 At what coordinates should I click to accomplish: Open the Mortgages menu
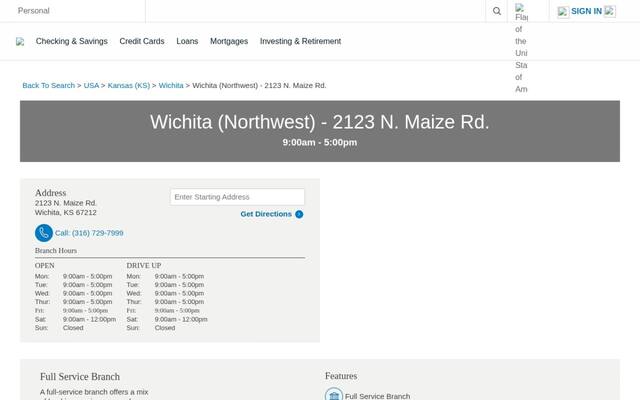(229, 41)
